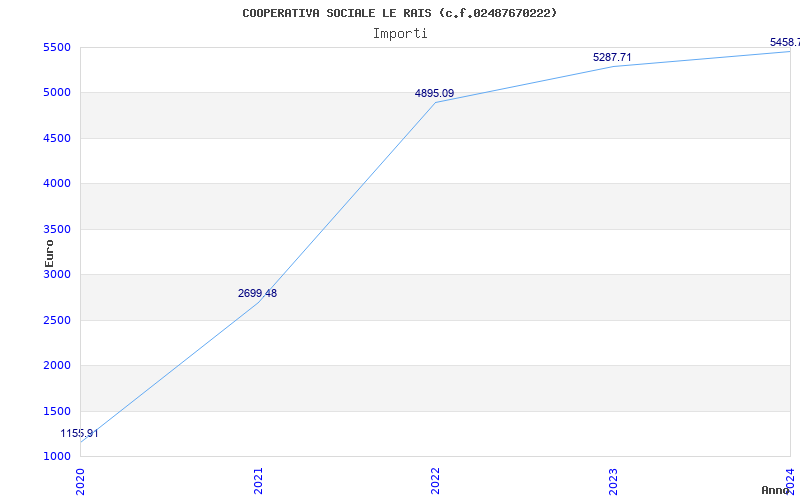Select the Importi subtitle text
Viewport: 800px width, 500px height.
(400, 34)
